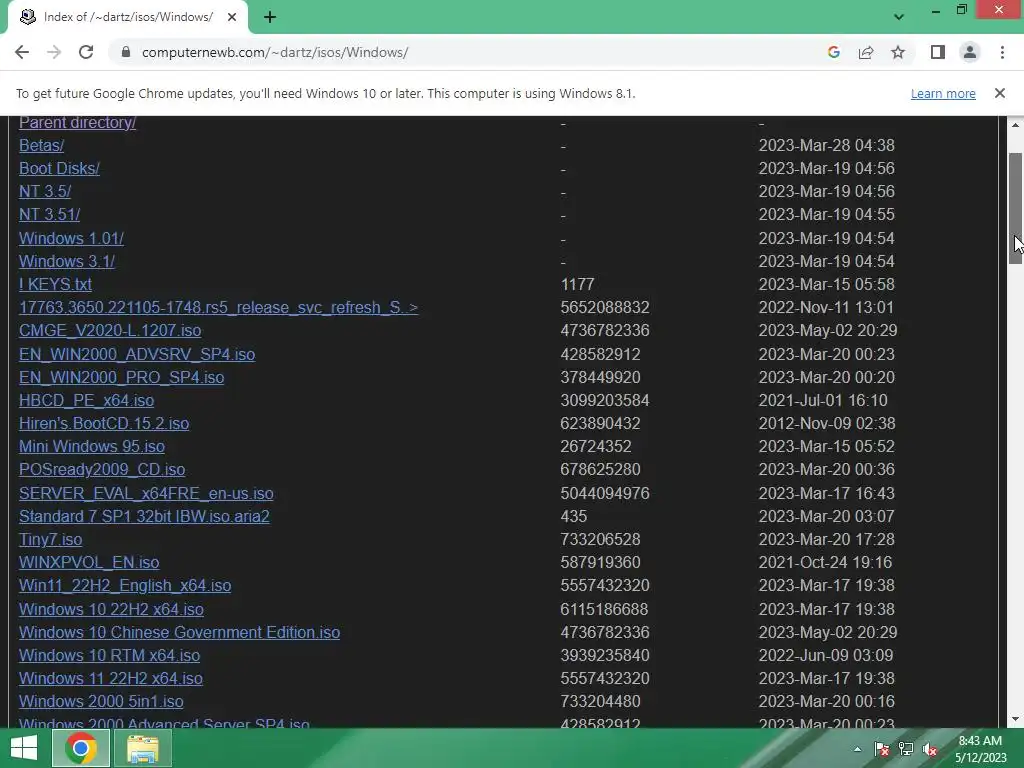Share this page using the share icon
The image size is (1024, 768).
866,52
